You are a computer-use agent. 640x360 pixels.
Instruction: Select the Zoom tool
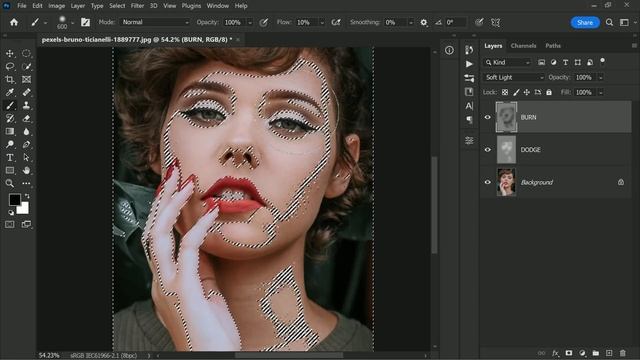click(10, 183)
